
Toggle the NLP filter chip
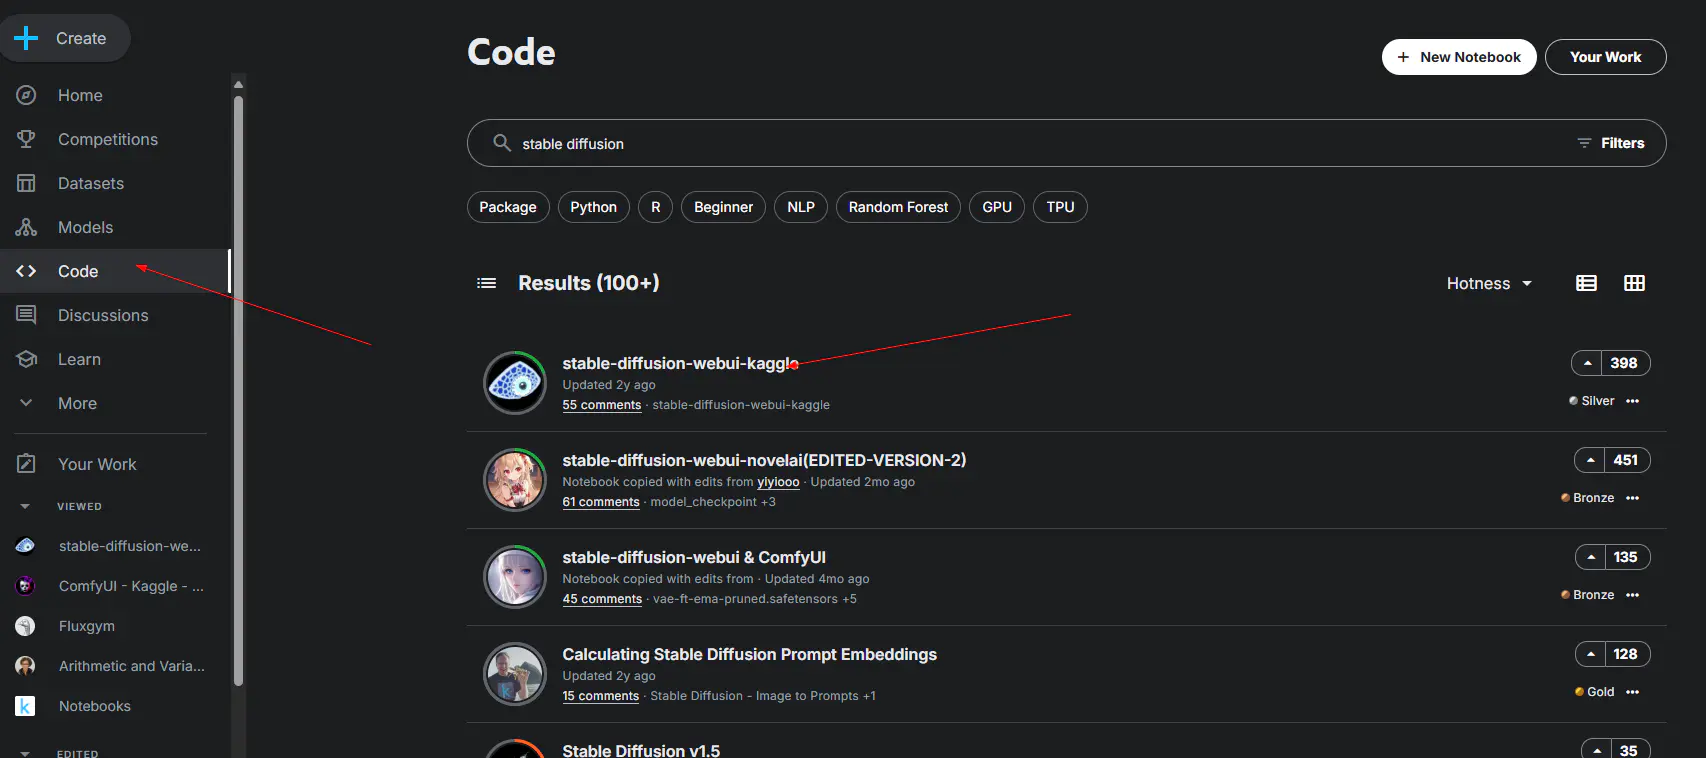tap(801, 207)
